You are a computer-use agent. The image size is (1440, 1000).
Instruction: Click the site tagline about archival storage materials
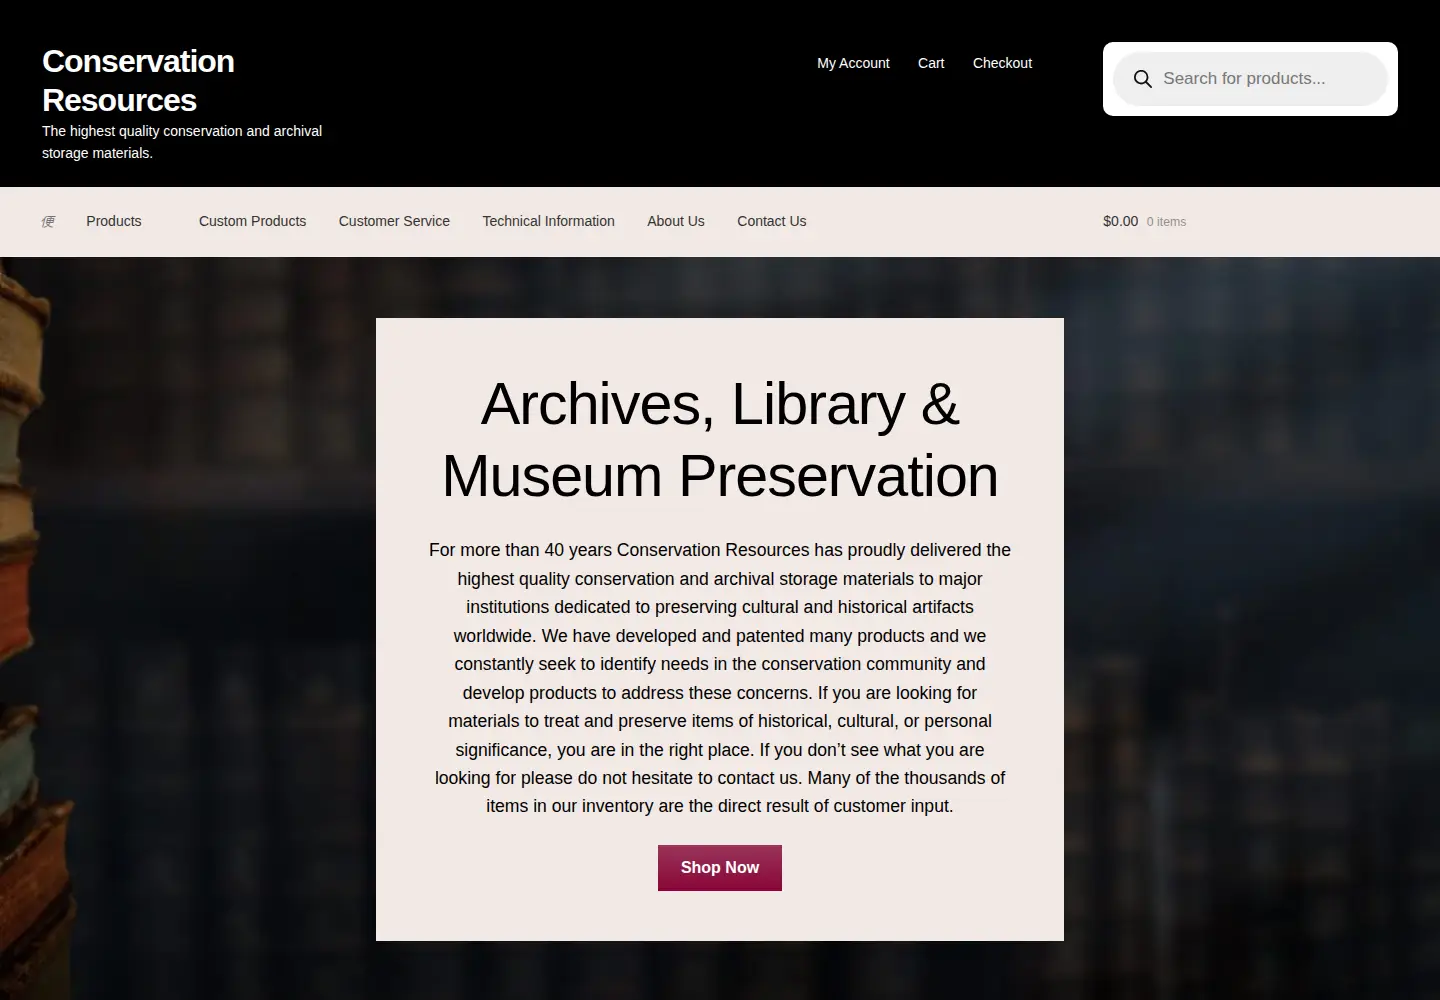click(x=182, y=142)
